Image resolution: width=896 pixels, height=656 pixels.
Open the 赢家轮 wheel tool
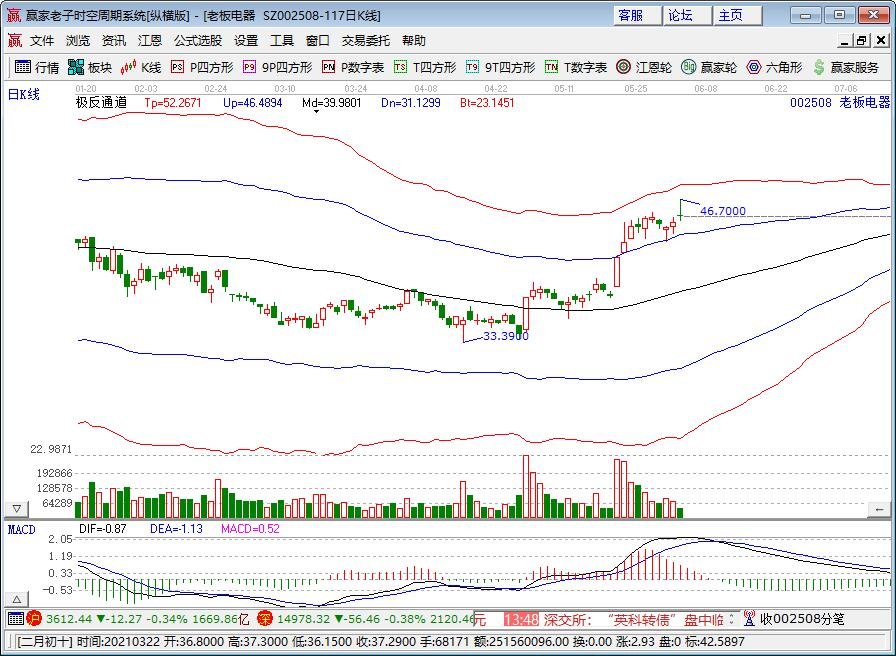pyautogui.click(x=709, y=67)
